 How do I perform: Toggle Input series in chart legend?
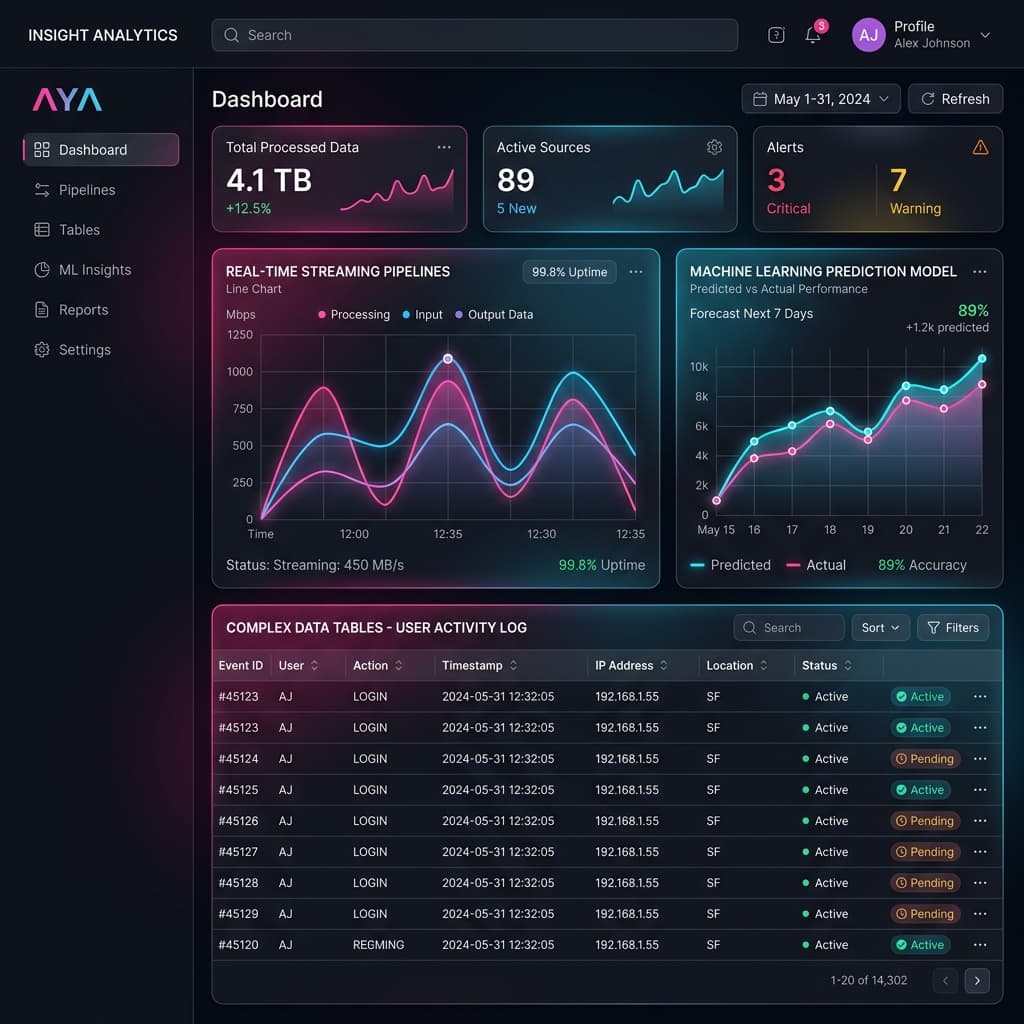tap(422, 315)
